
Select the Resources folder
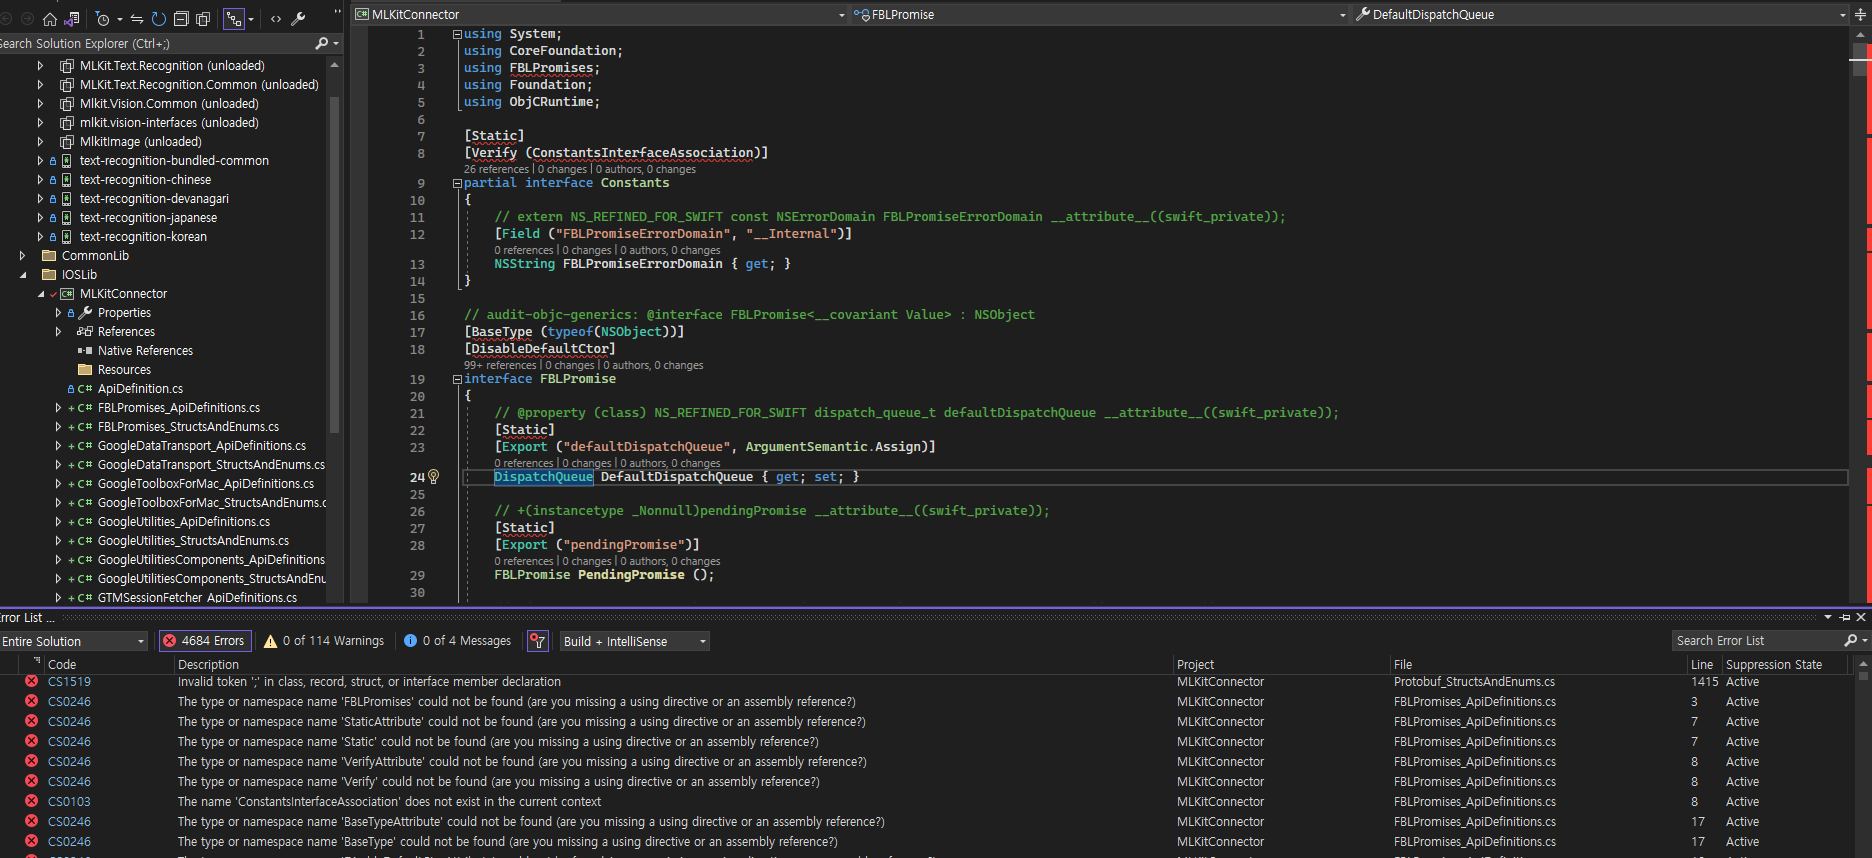(x=124, y=370)
